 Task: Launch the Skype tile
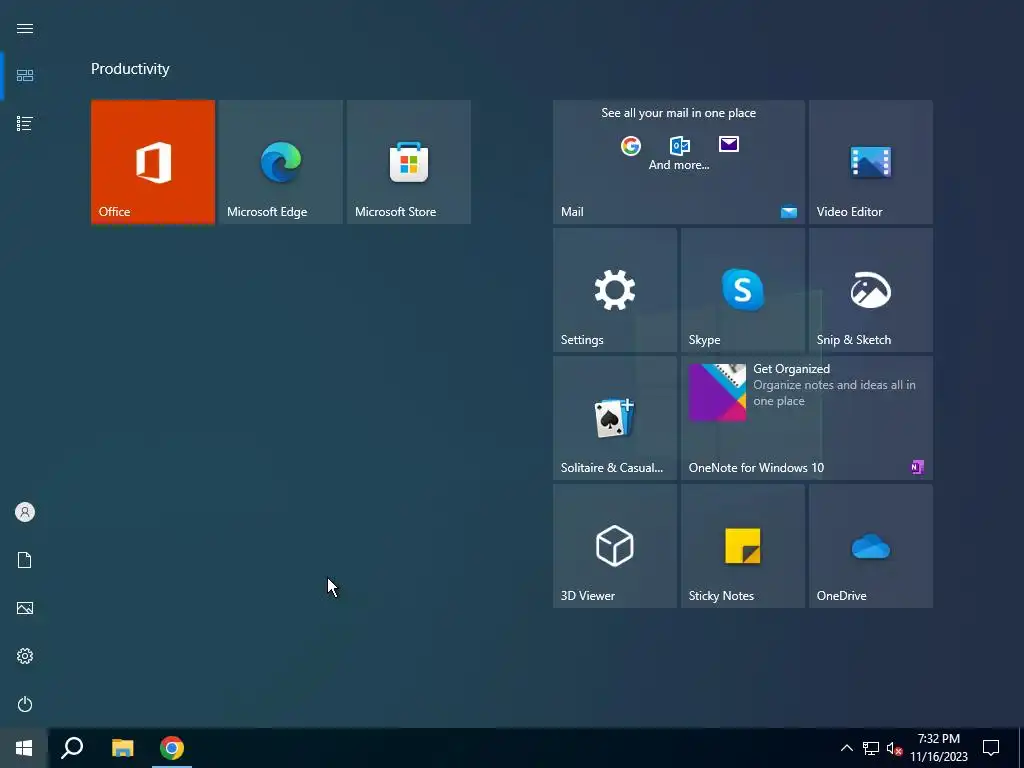pyautogui.click(x=743, y=290)
